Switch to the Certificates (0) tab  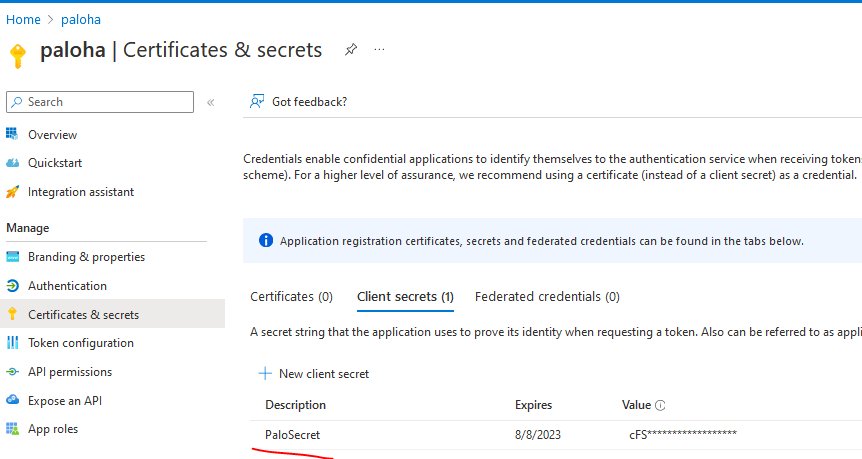pos(291,297)
